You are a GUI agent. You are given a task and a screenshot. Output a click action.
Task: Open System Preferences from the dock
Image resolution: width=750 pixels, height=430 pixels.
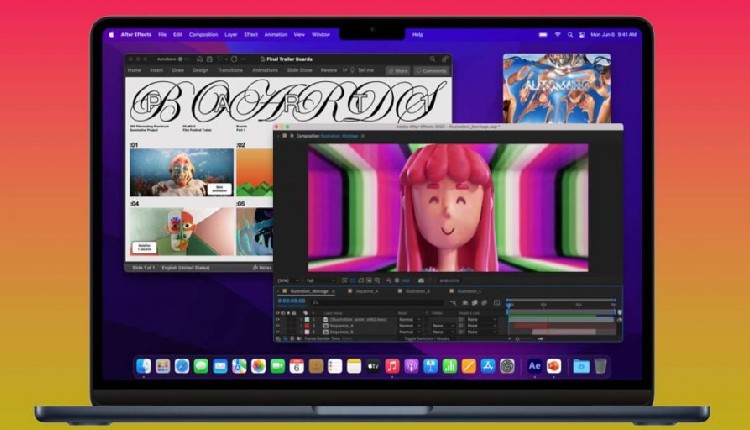click(x=508, y=367)
